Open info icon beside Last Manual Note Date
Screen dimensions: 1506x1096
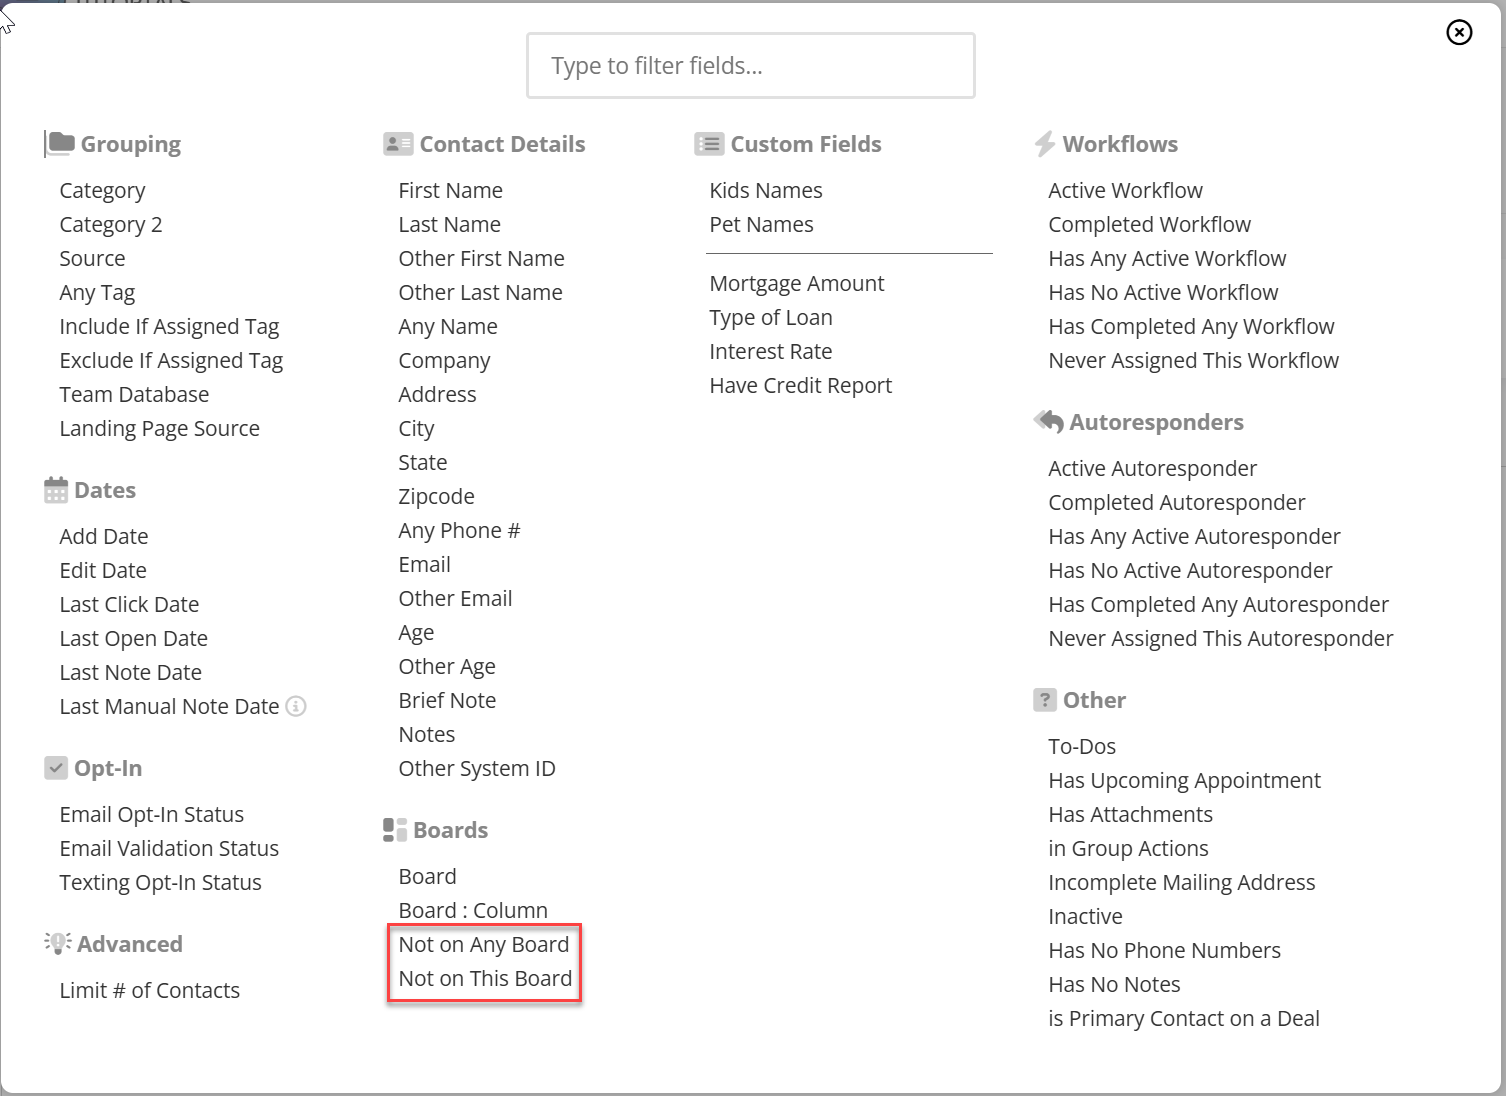point(296,706)
